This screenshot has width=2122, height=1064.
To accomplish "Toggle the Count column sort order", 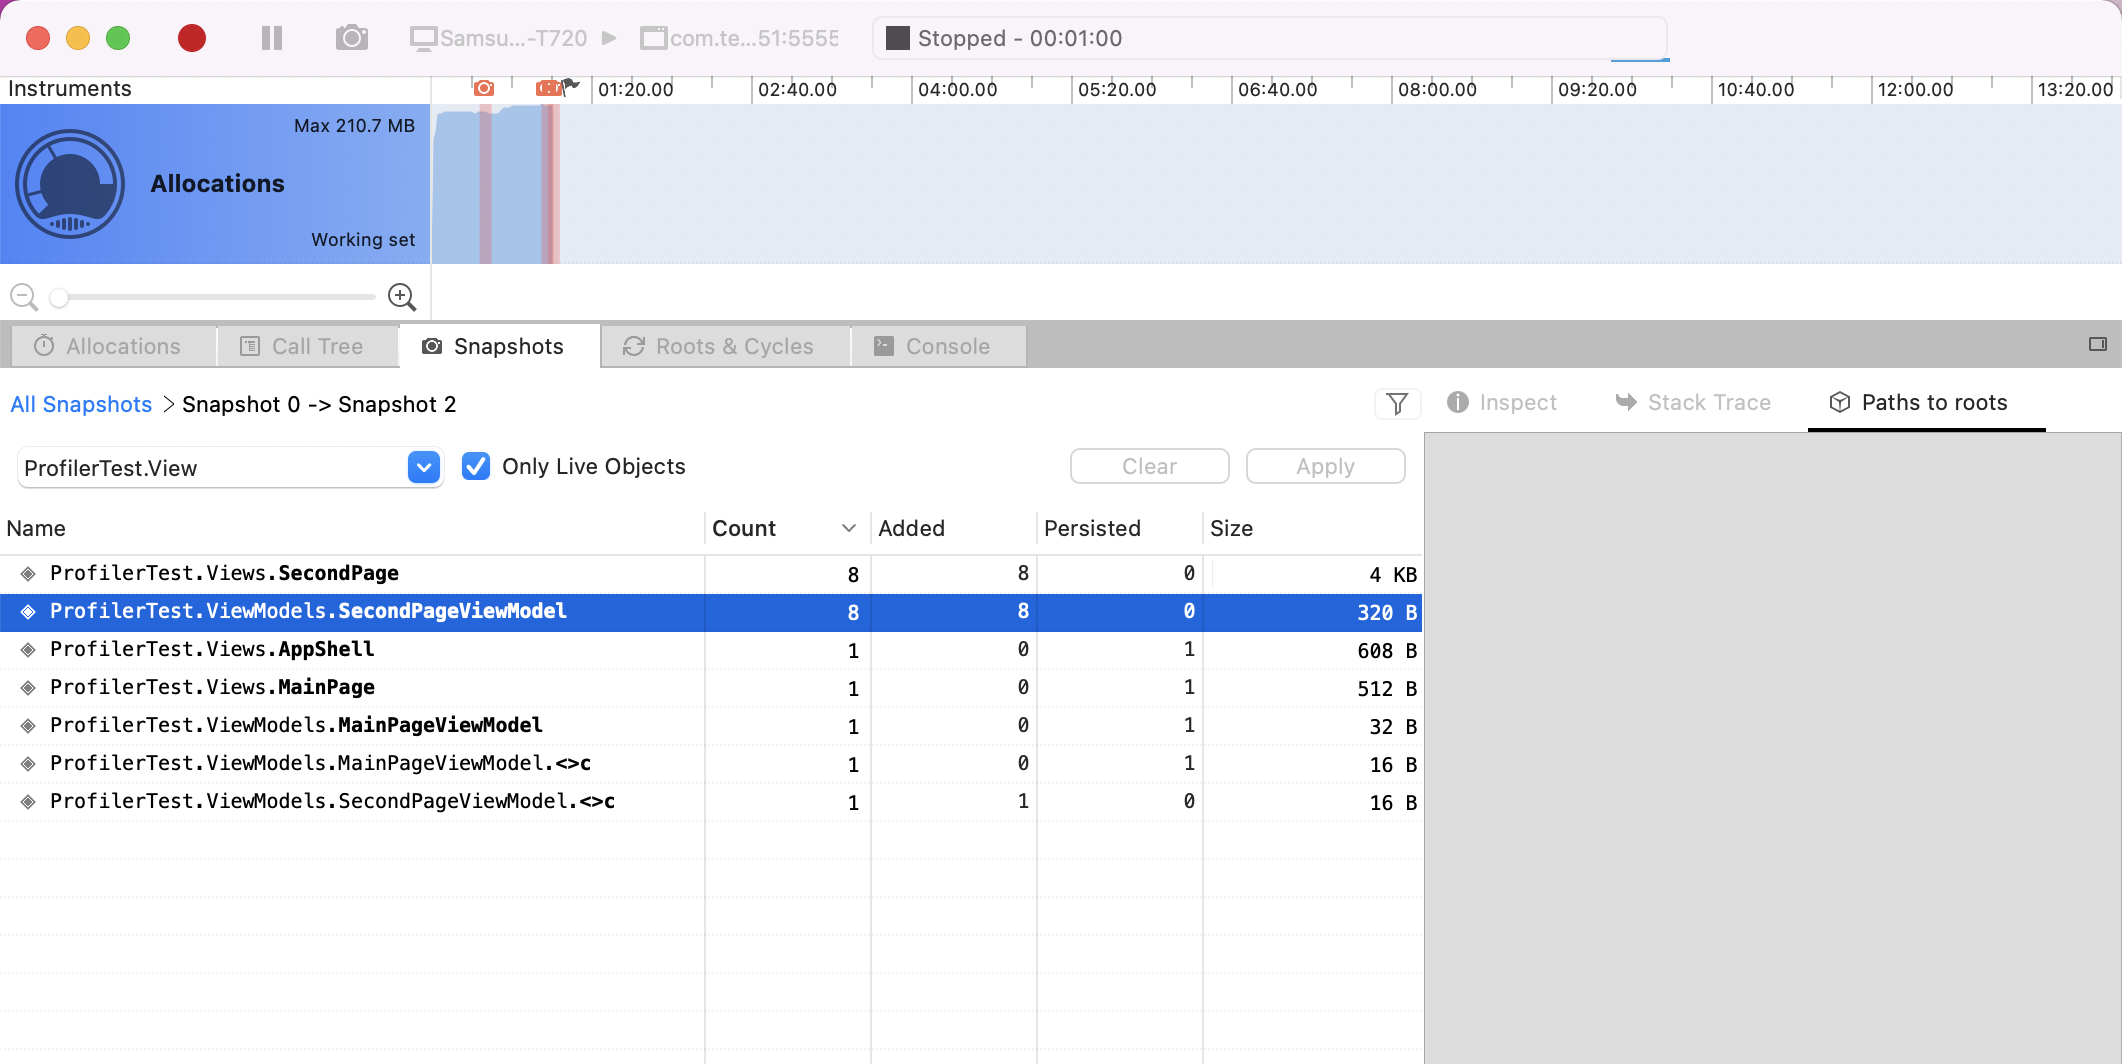I will coord(849,528).
